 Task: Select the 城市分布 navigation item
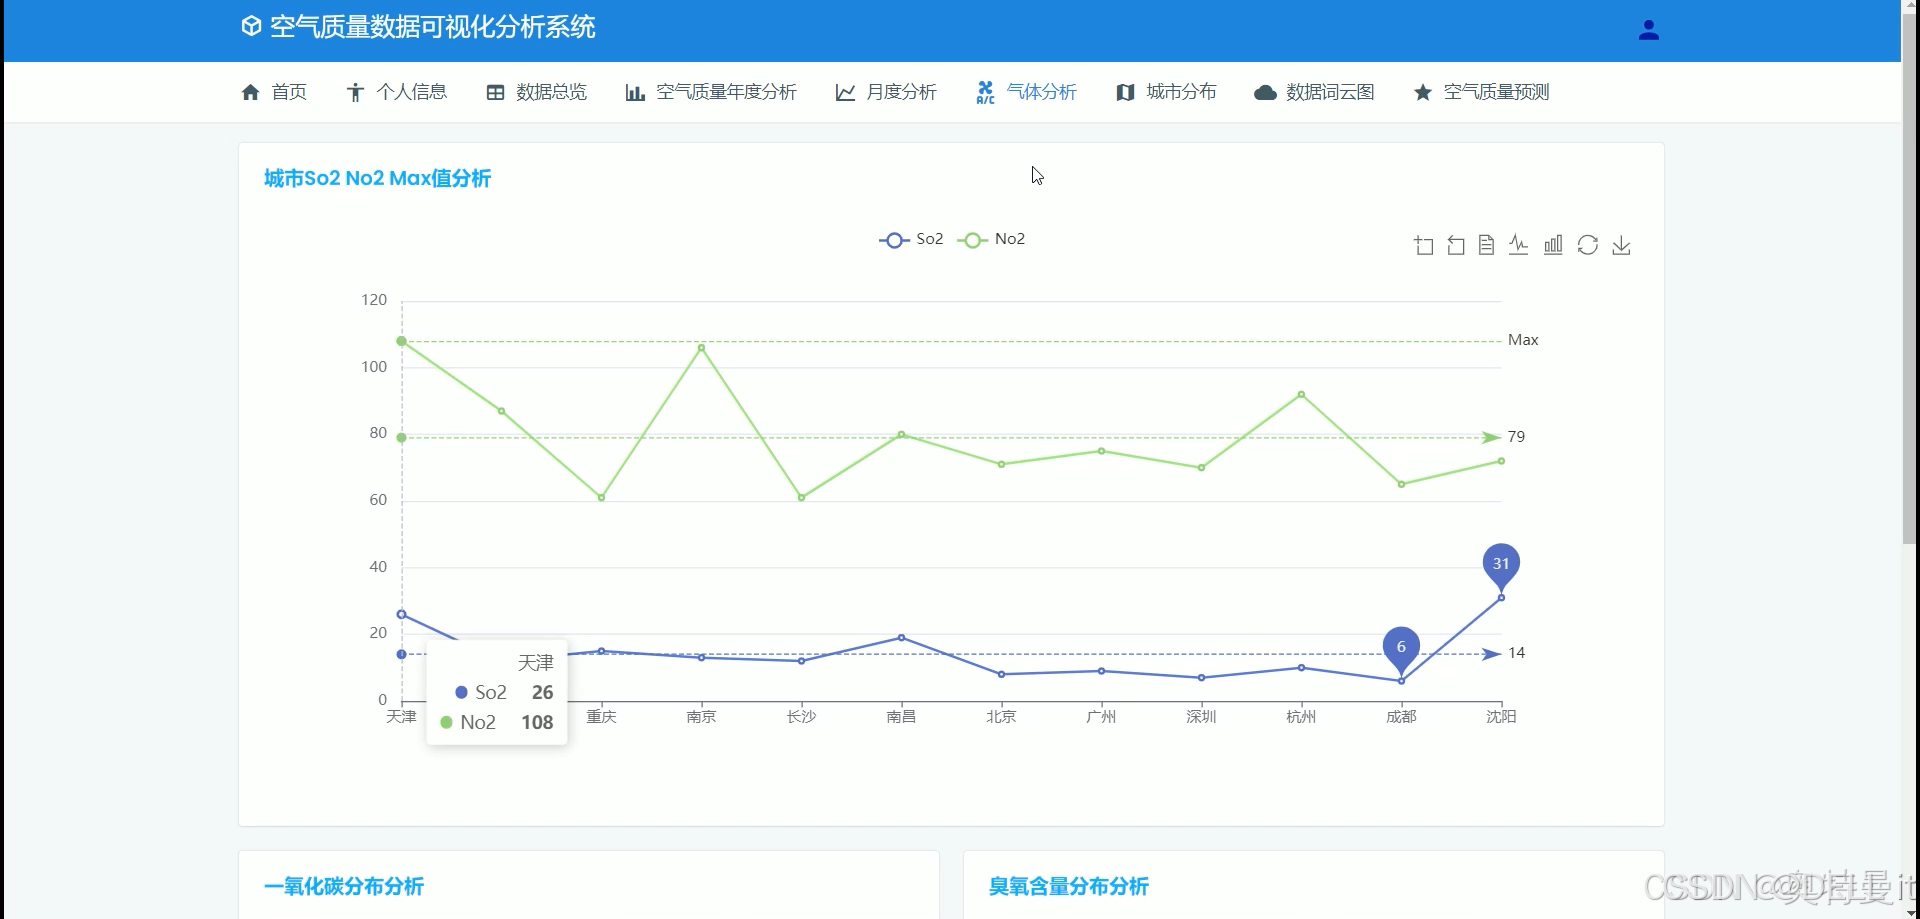point(1165,92)
